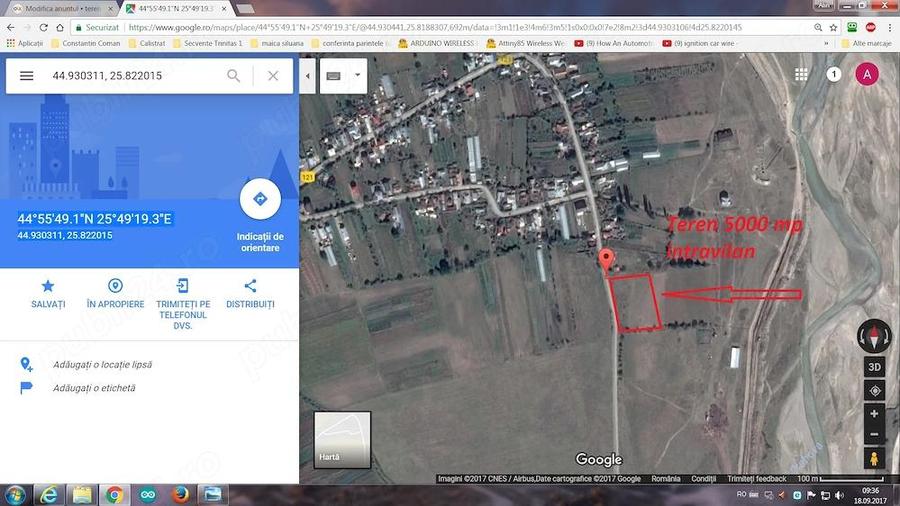Image resolution: width=900 pixels, height=506 pixels.
Task: Open Alte marcaje bookmarks folder
Action: [866, 43]
